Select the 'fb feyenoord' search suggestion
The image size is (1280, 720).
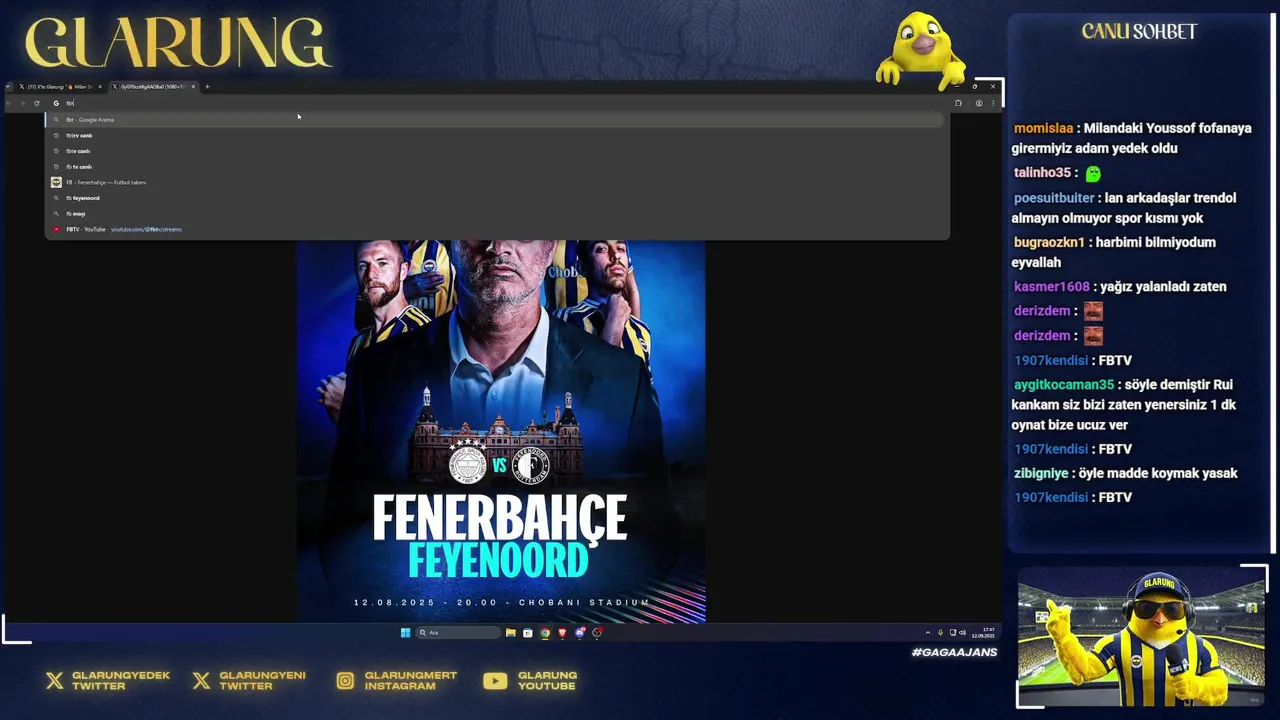coord(497,198)
